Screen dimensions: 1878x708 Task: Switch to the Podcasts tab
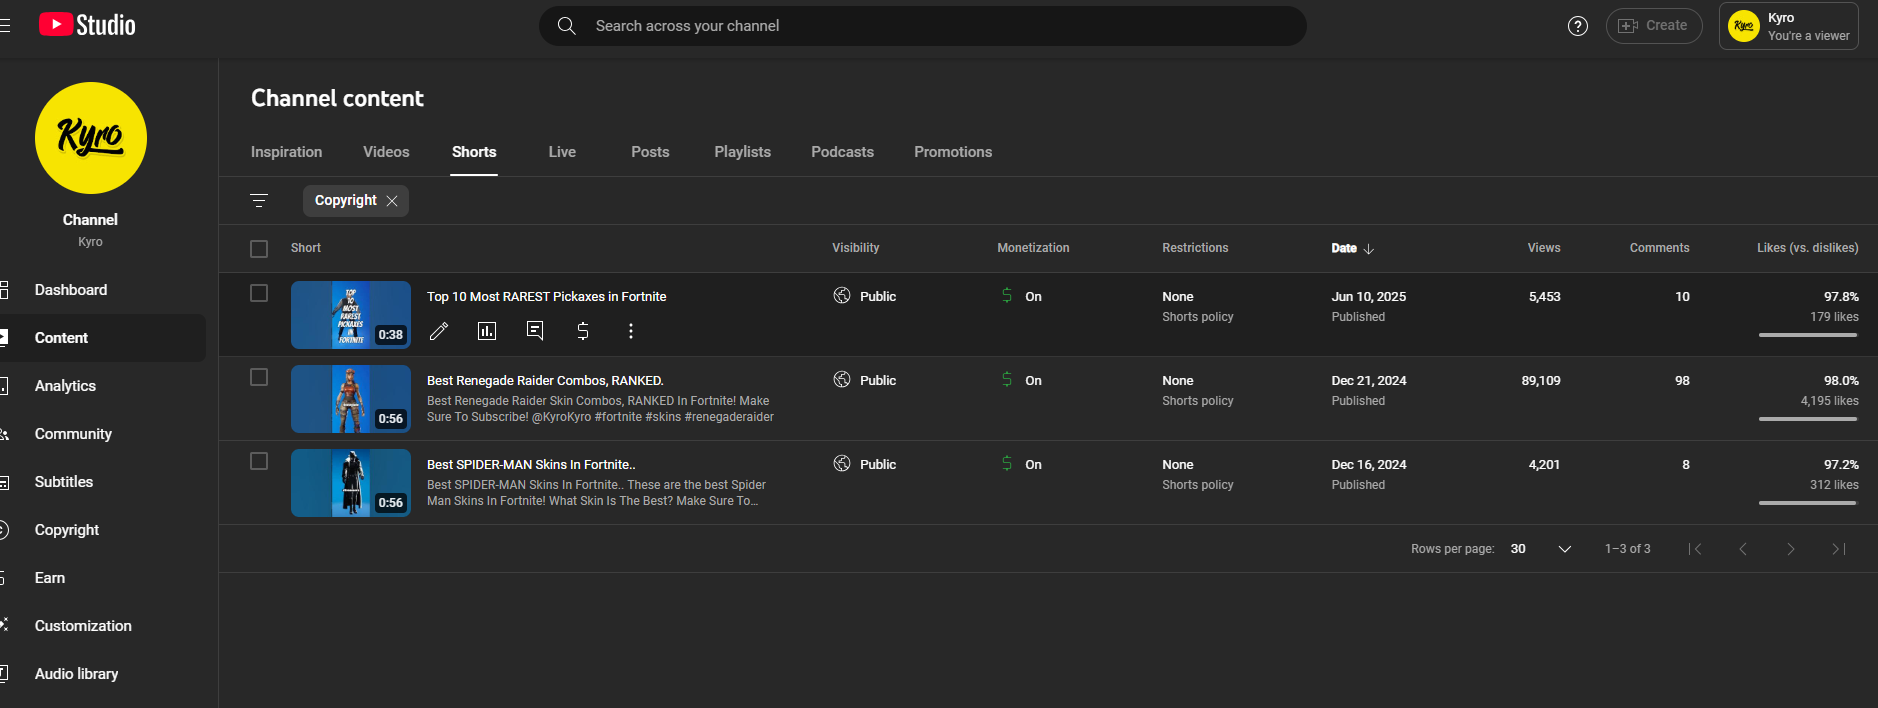tap(842, 152)
